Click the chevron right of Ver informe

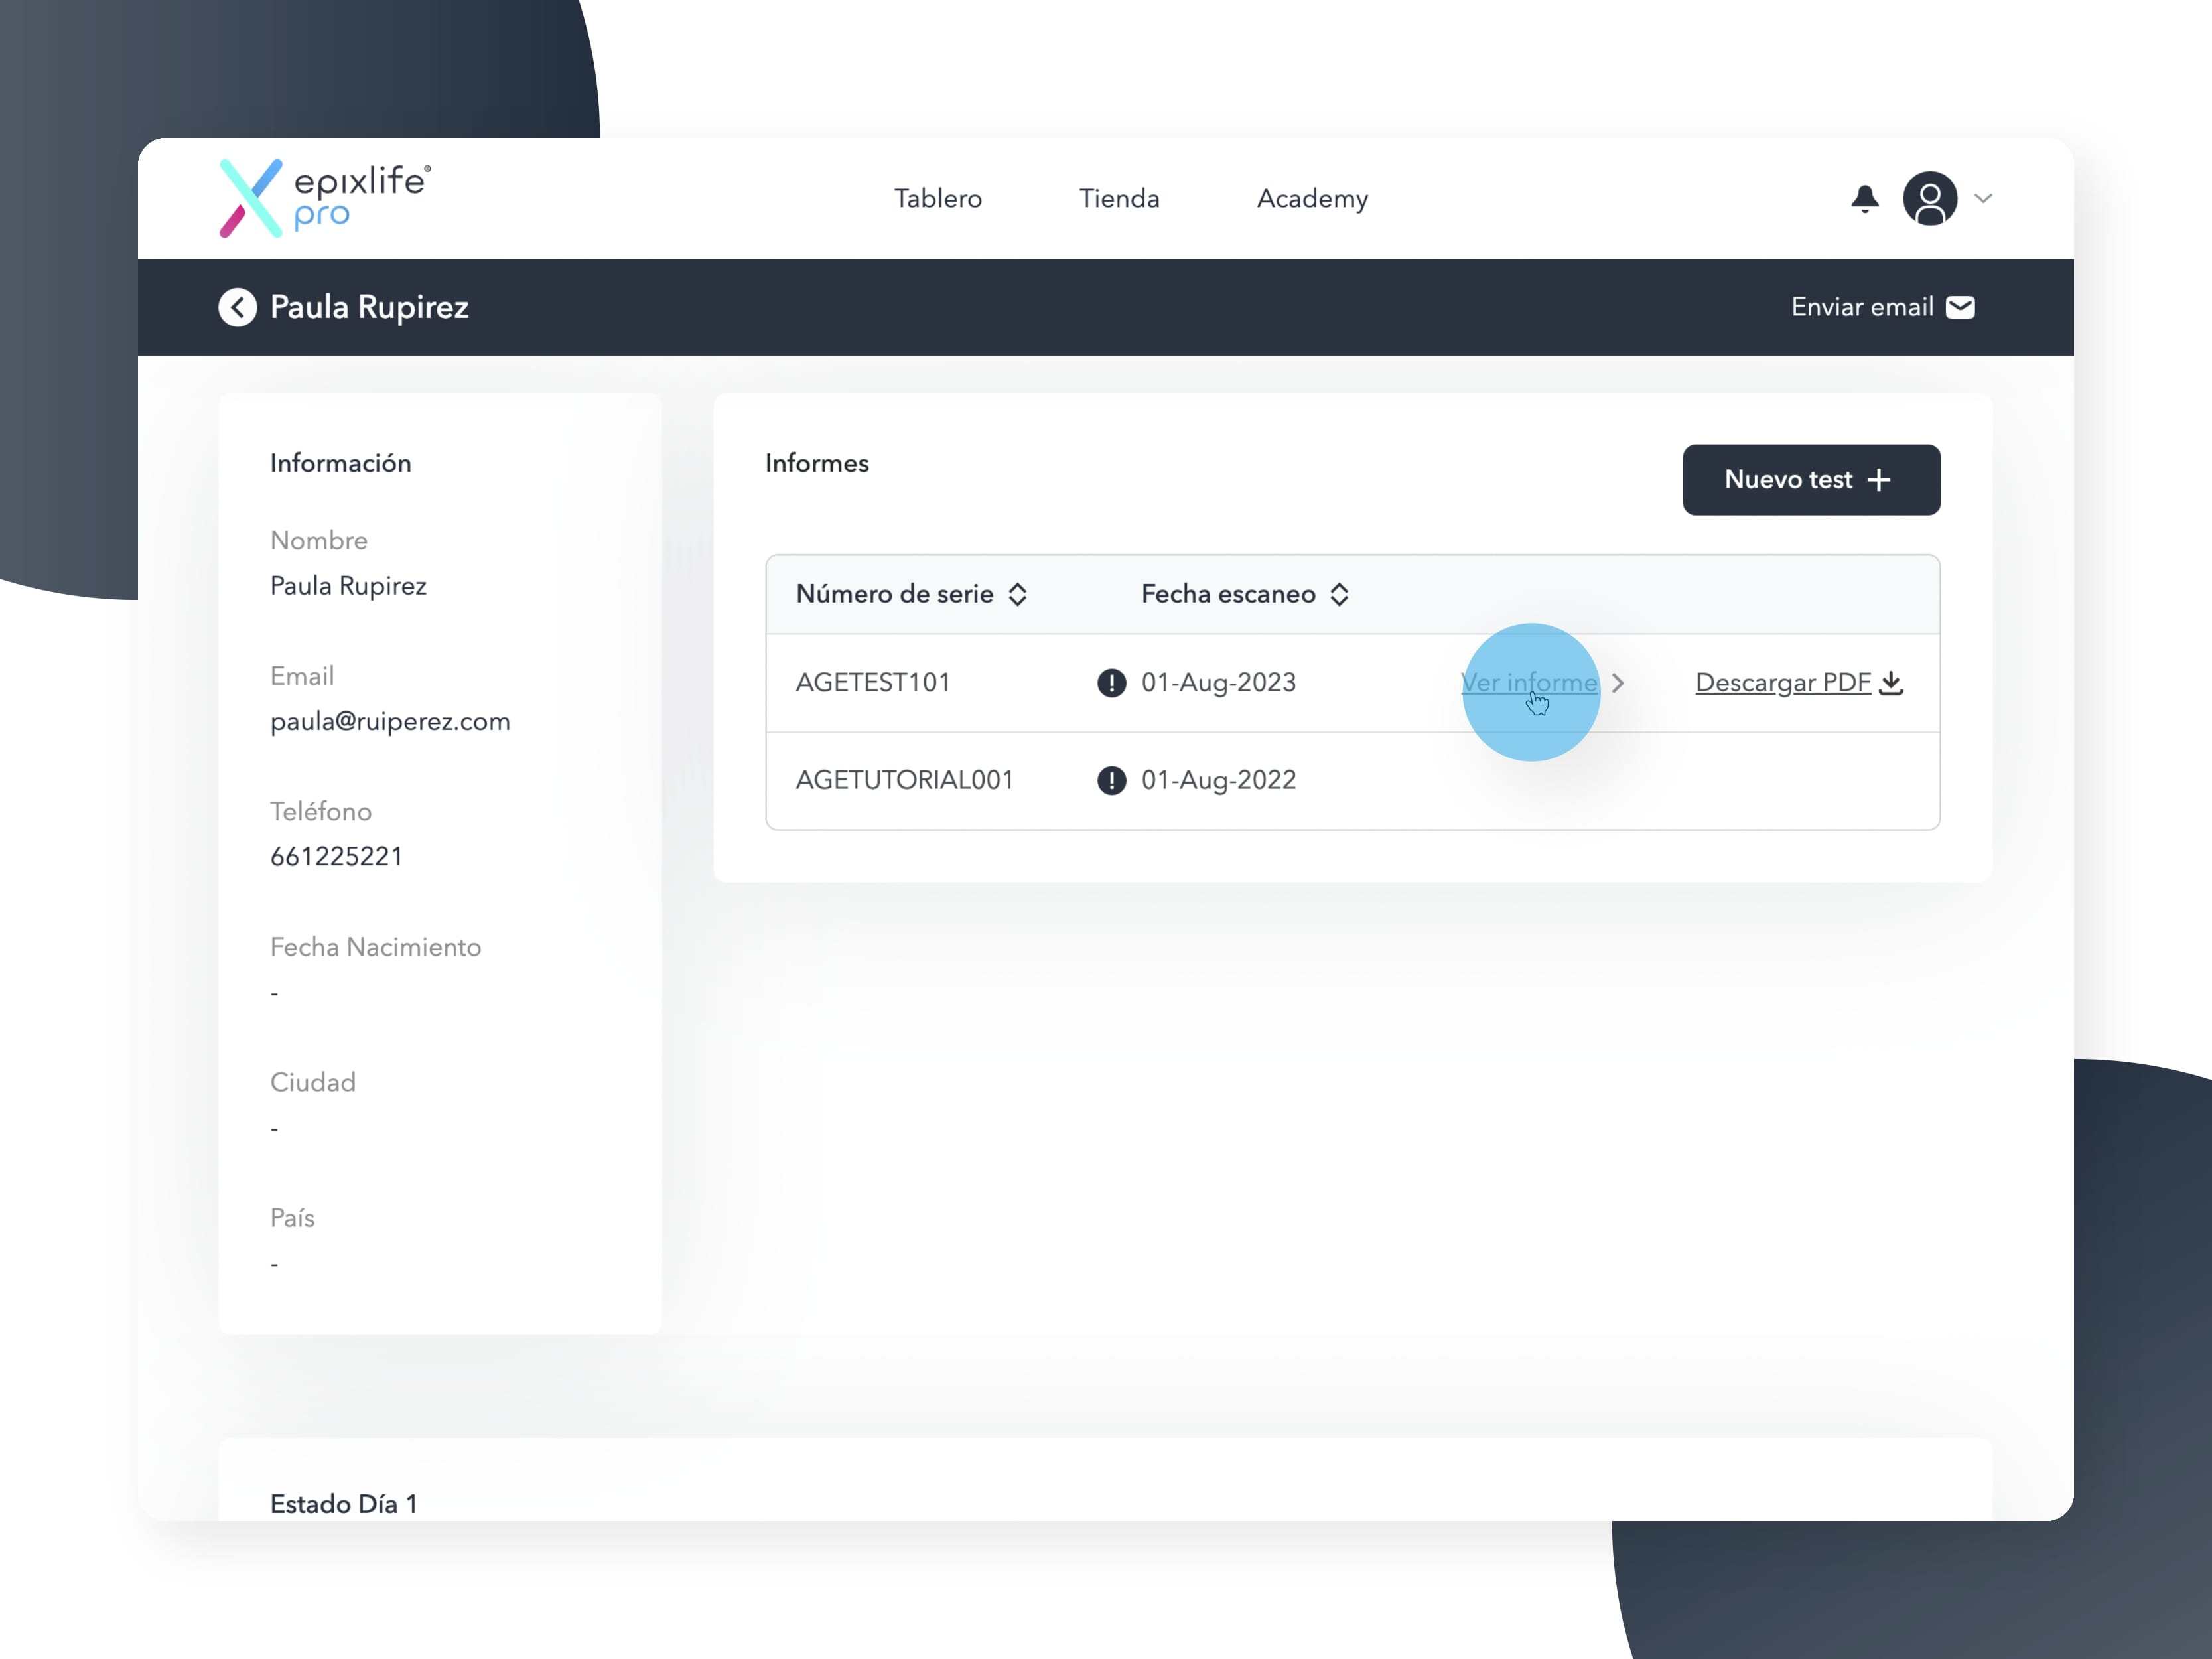[x=1617, y=683]
